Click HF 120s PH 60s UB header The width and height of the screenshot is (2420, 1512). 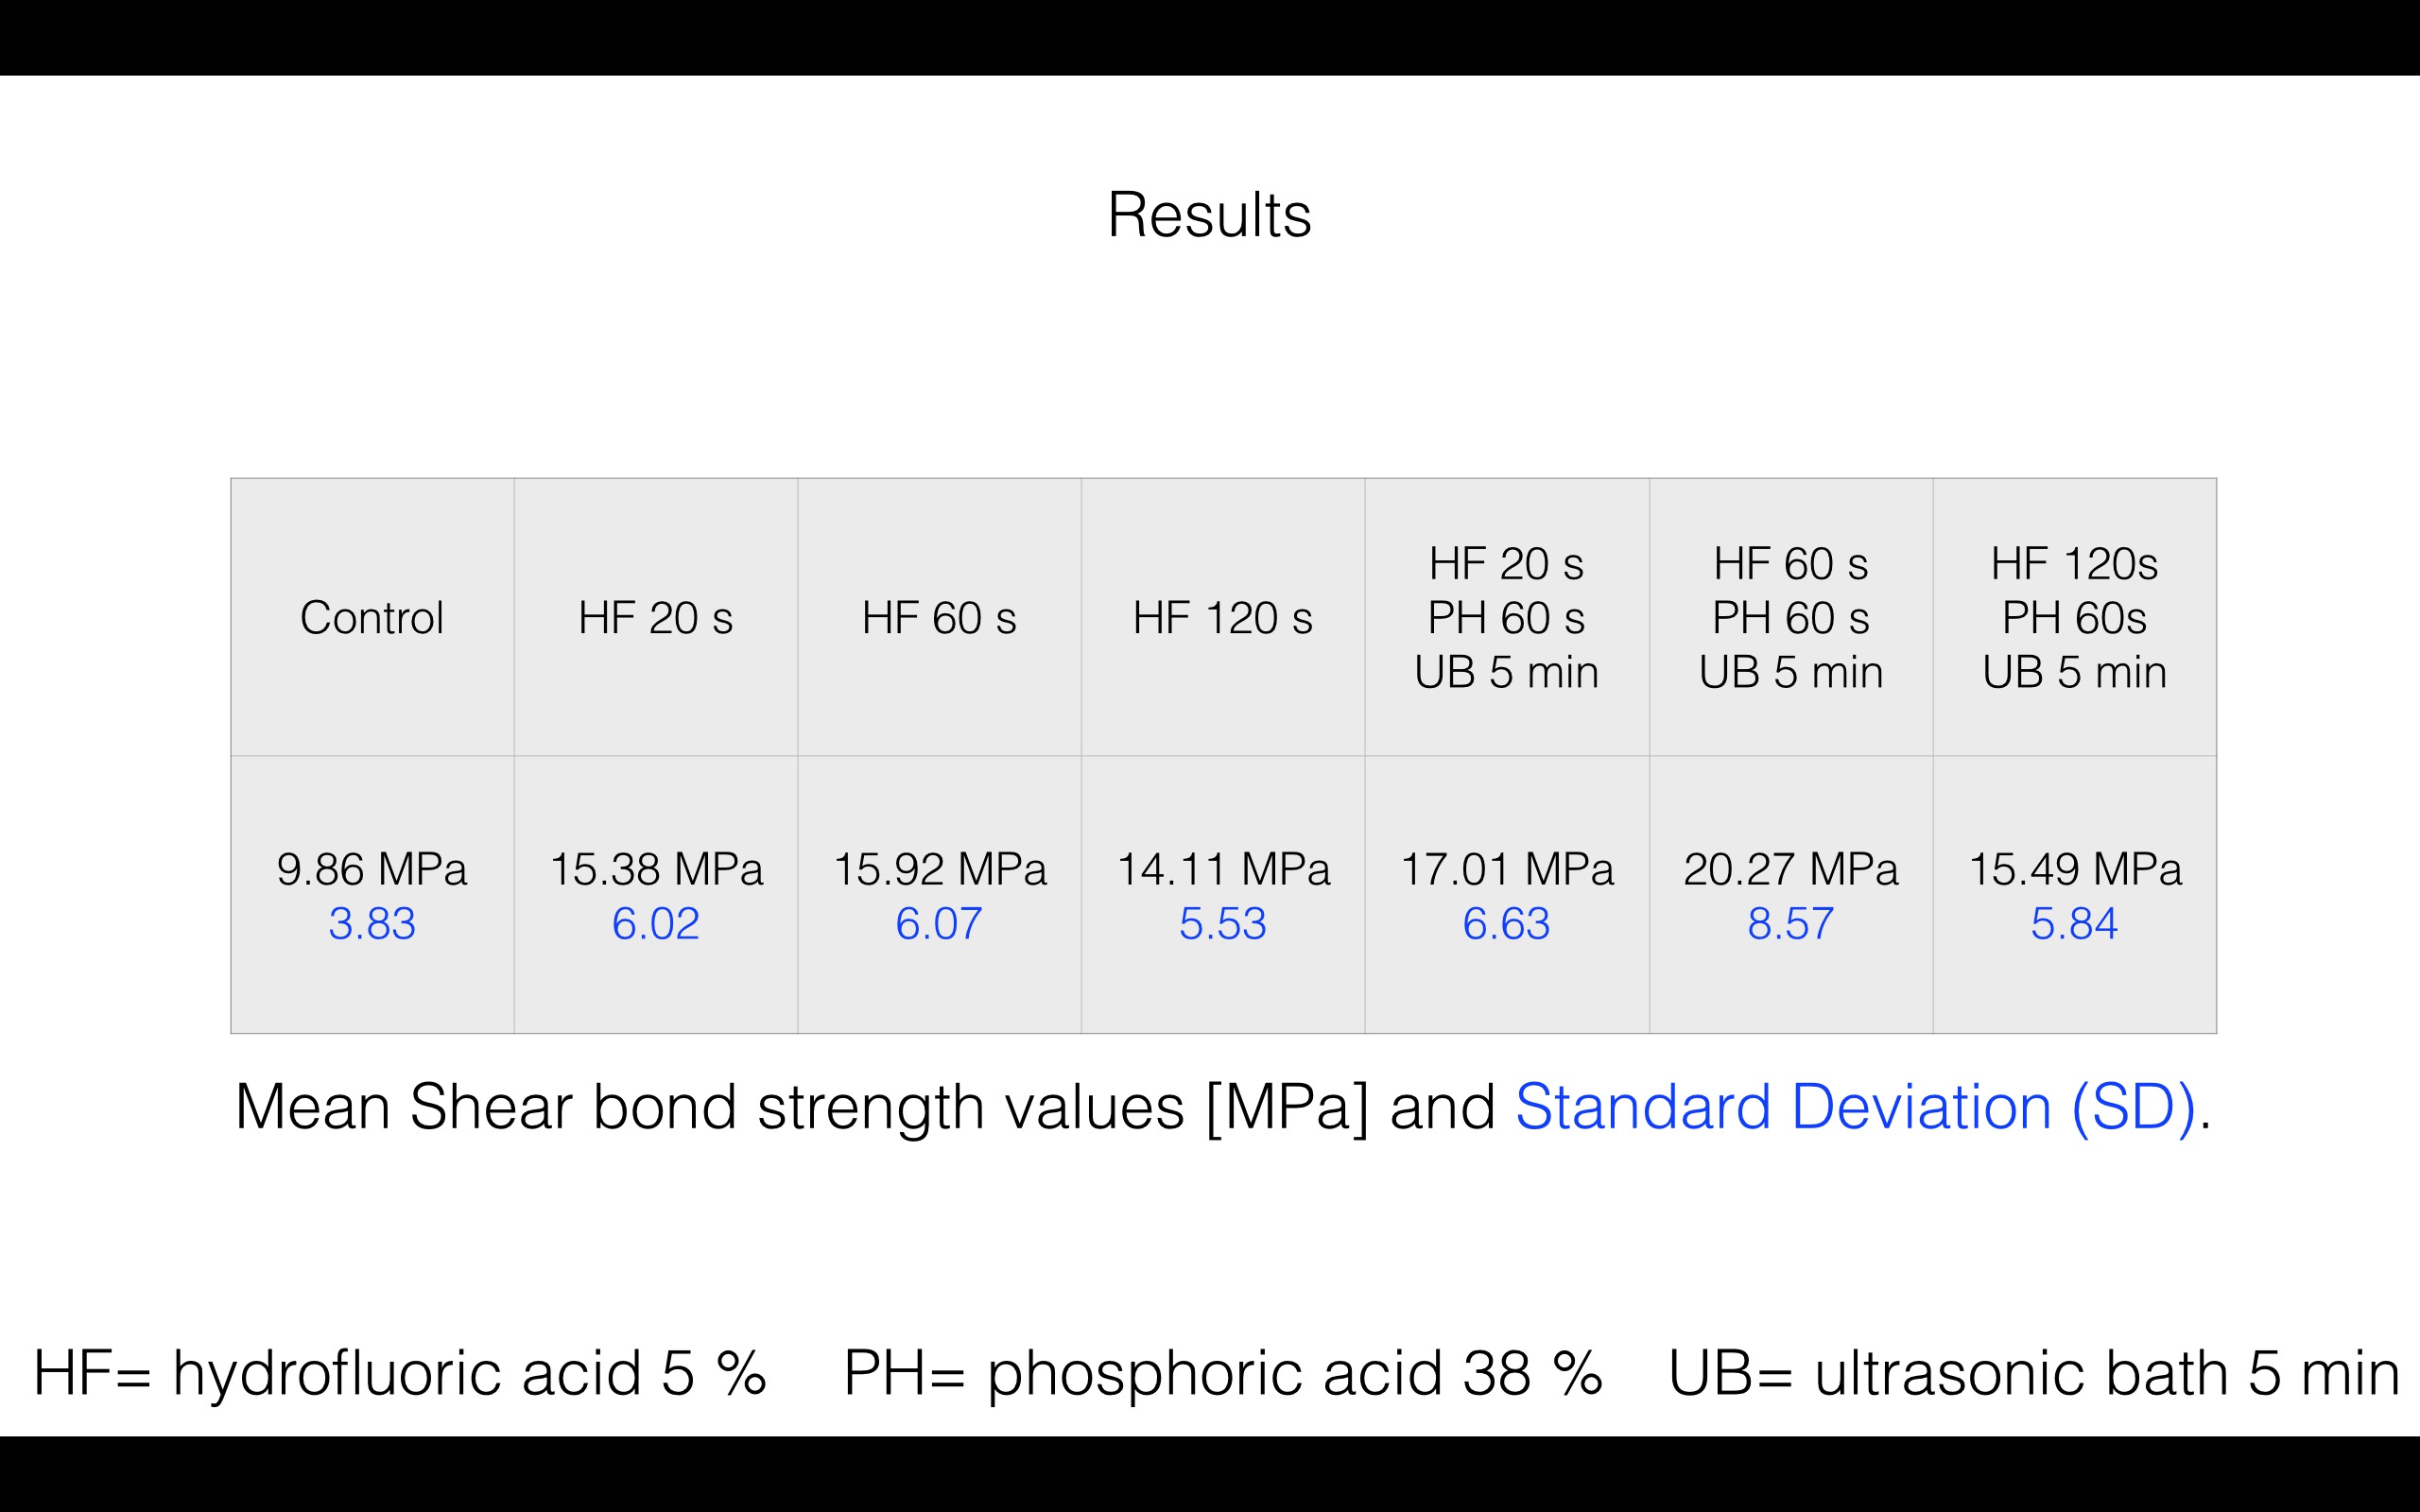pyautogui.click(x=2075, y=617)
